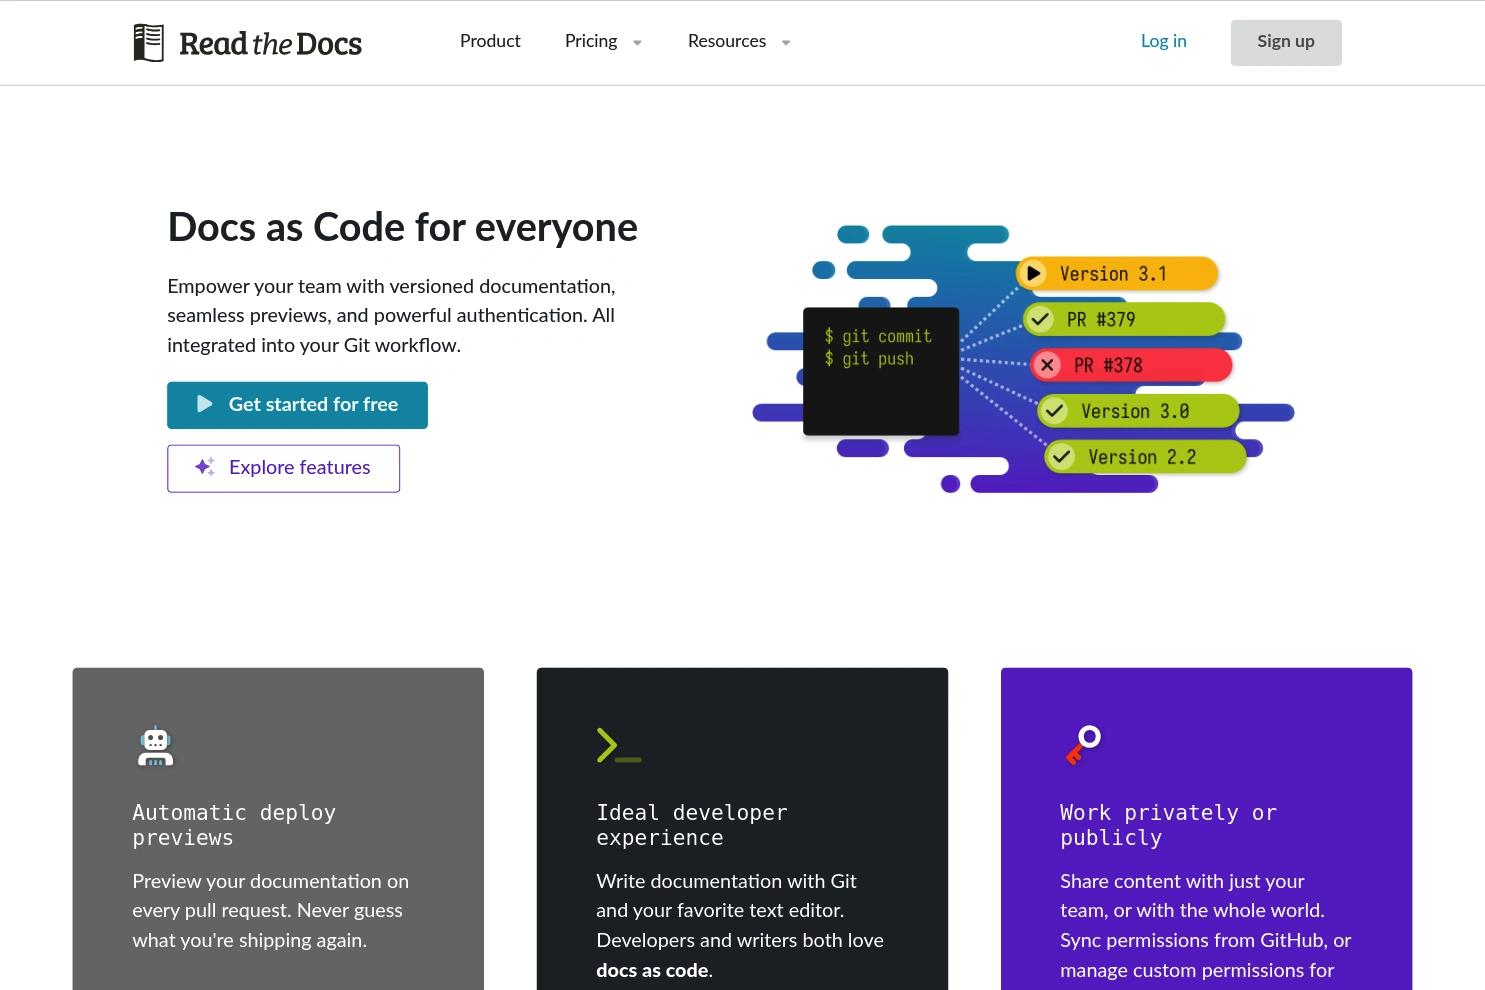
Task: Click the green checkmark on PR #379
Action: click(x=1041, y=319)
